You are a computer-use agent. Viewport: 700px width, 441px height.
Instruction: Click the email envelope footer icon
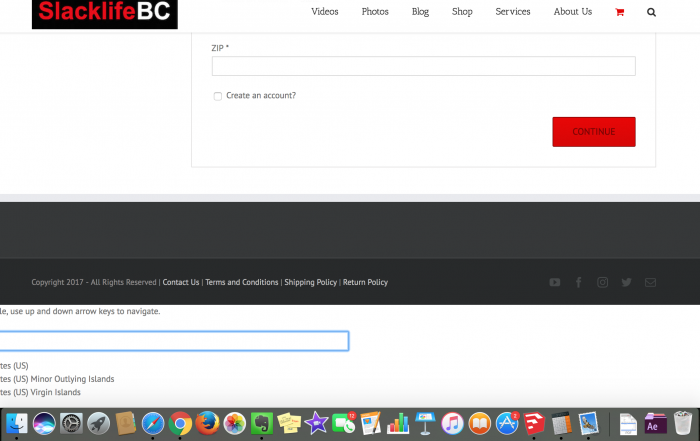pos(651,282)
